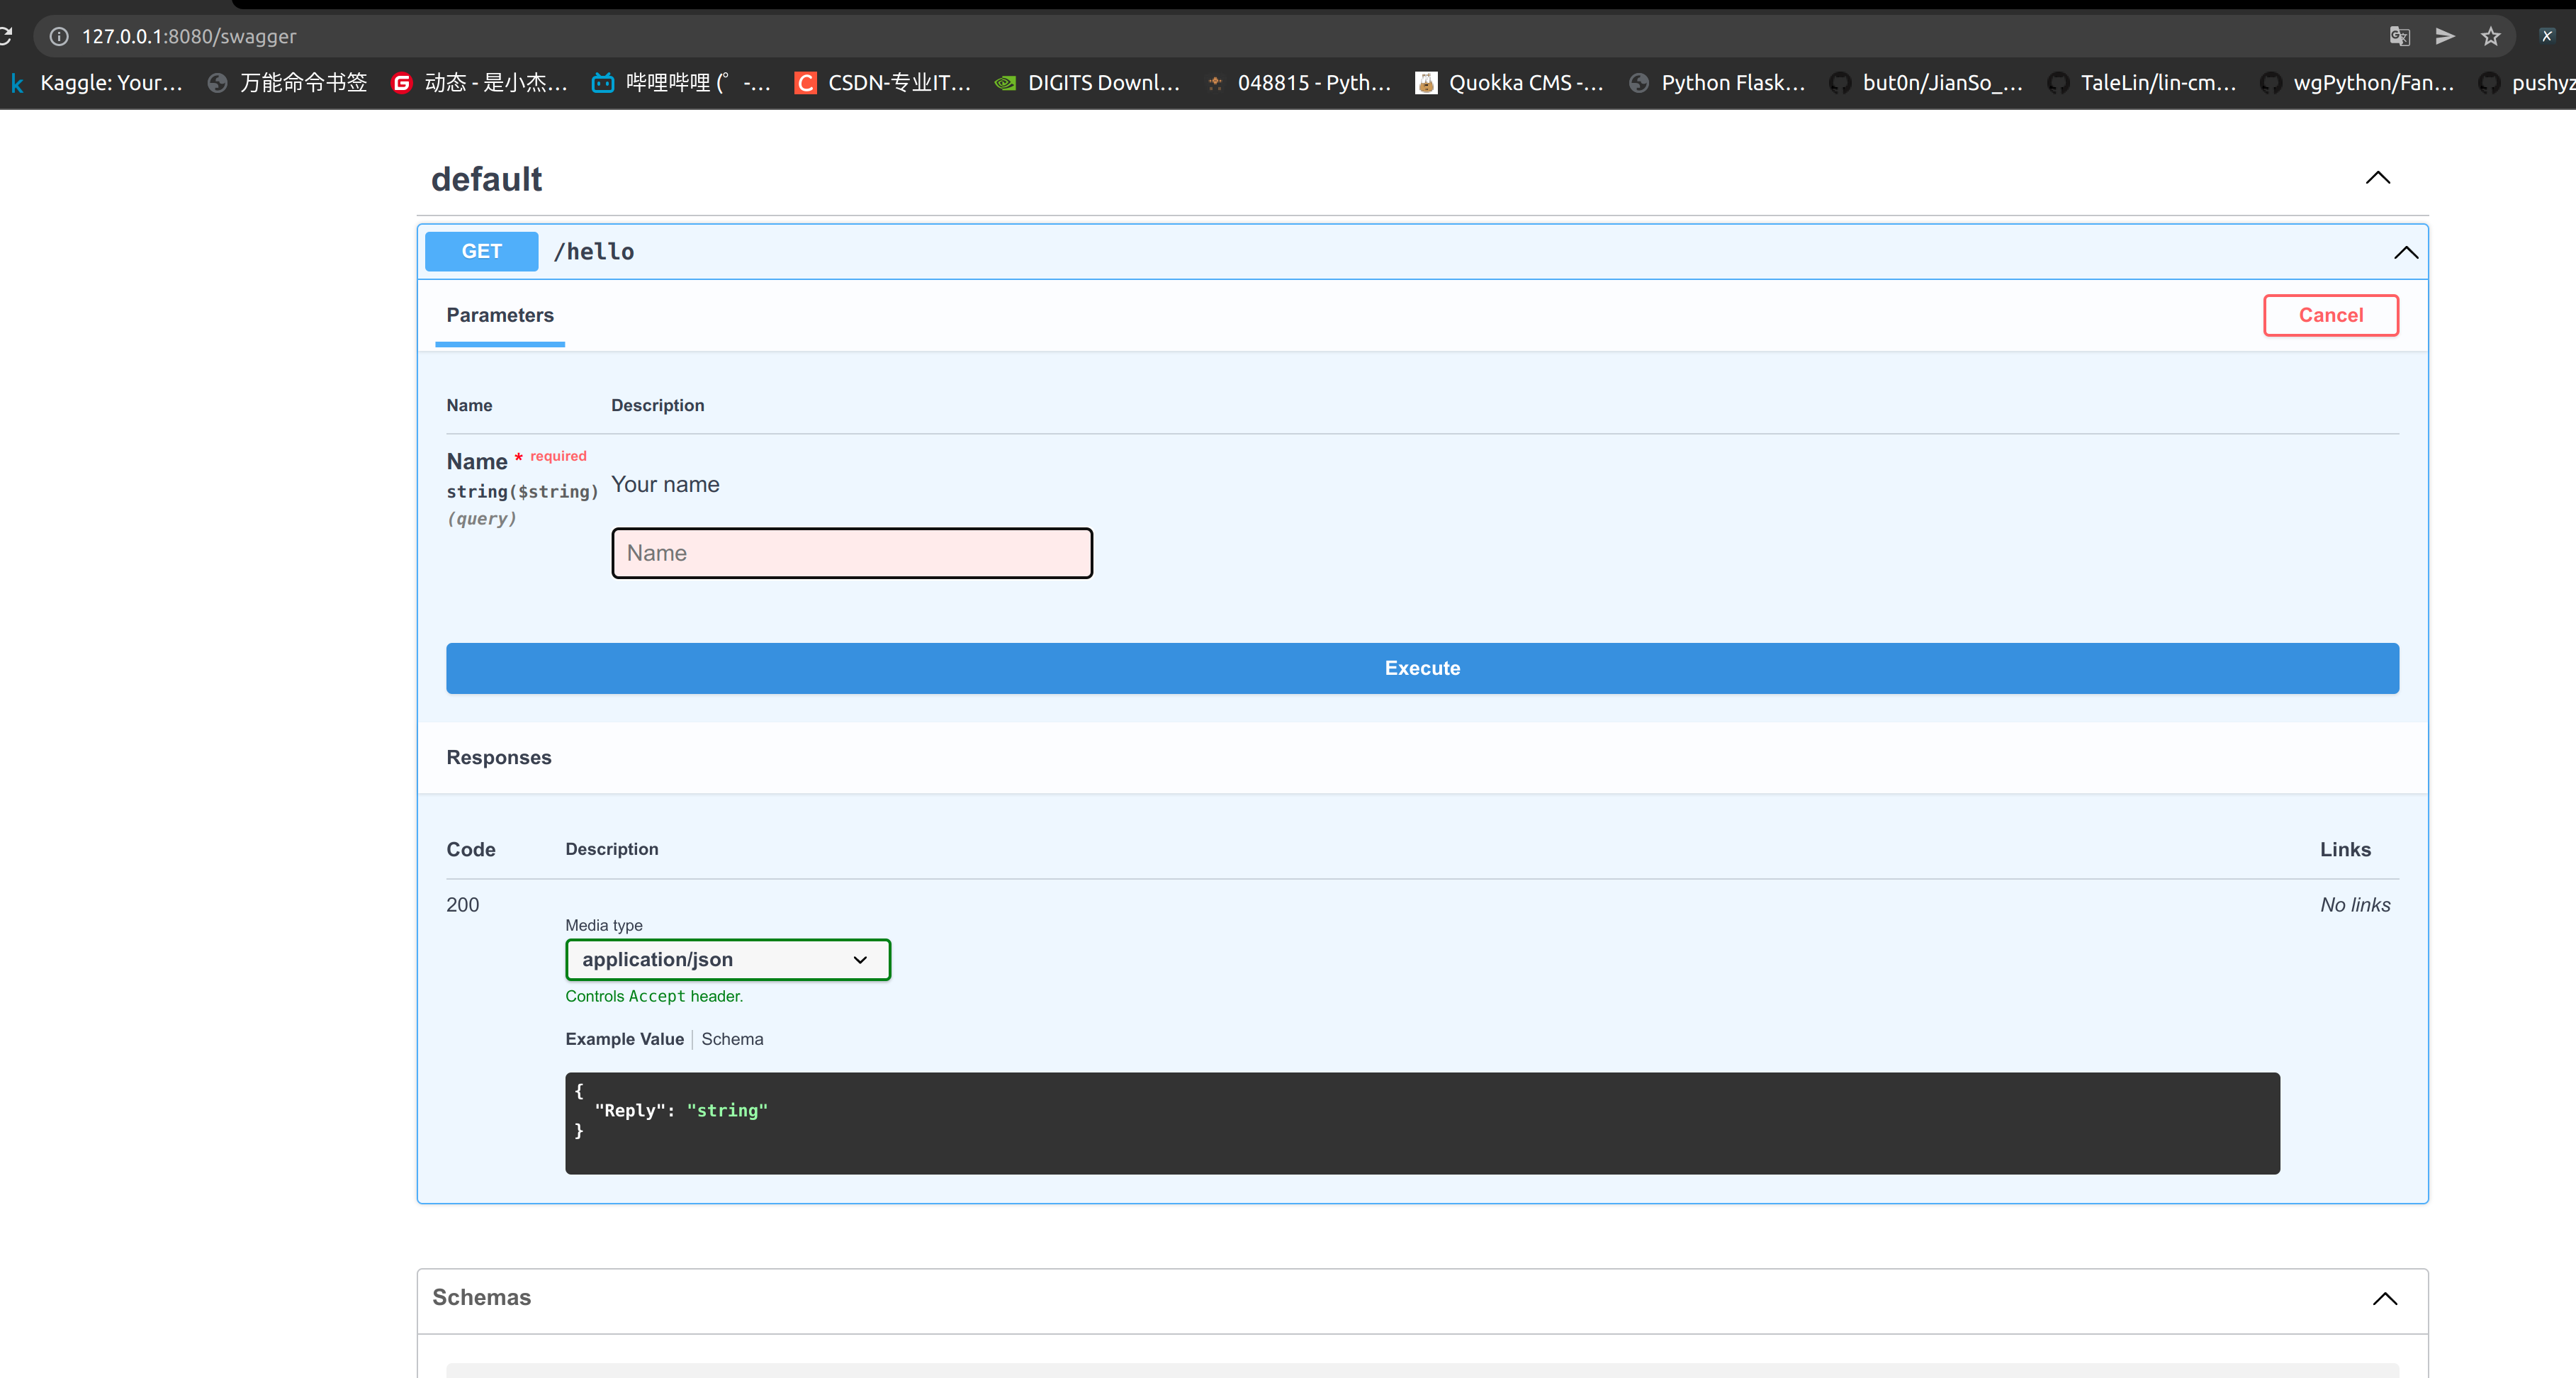This screenshot has width=2576, height=1378.
Task: Open the 048815 - Python bookmark
Action: point(1298,83)
